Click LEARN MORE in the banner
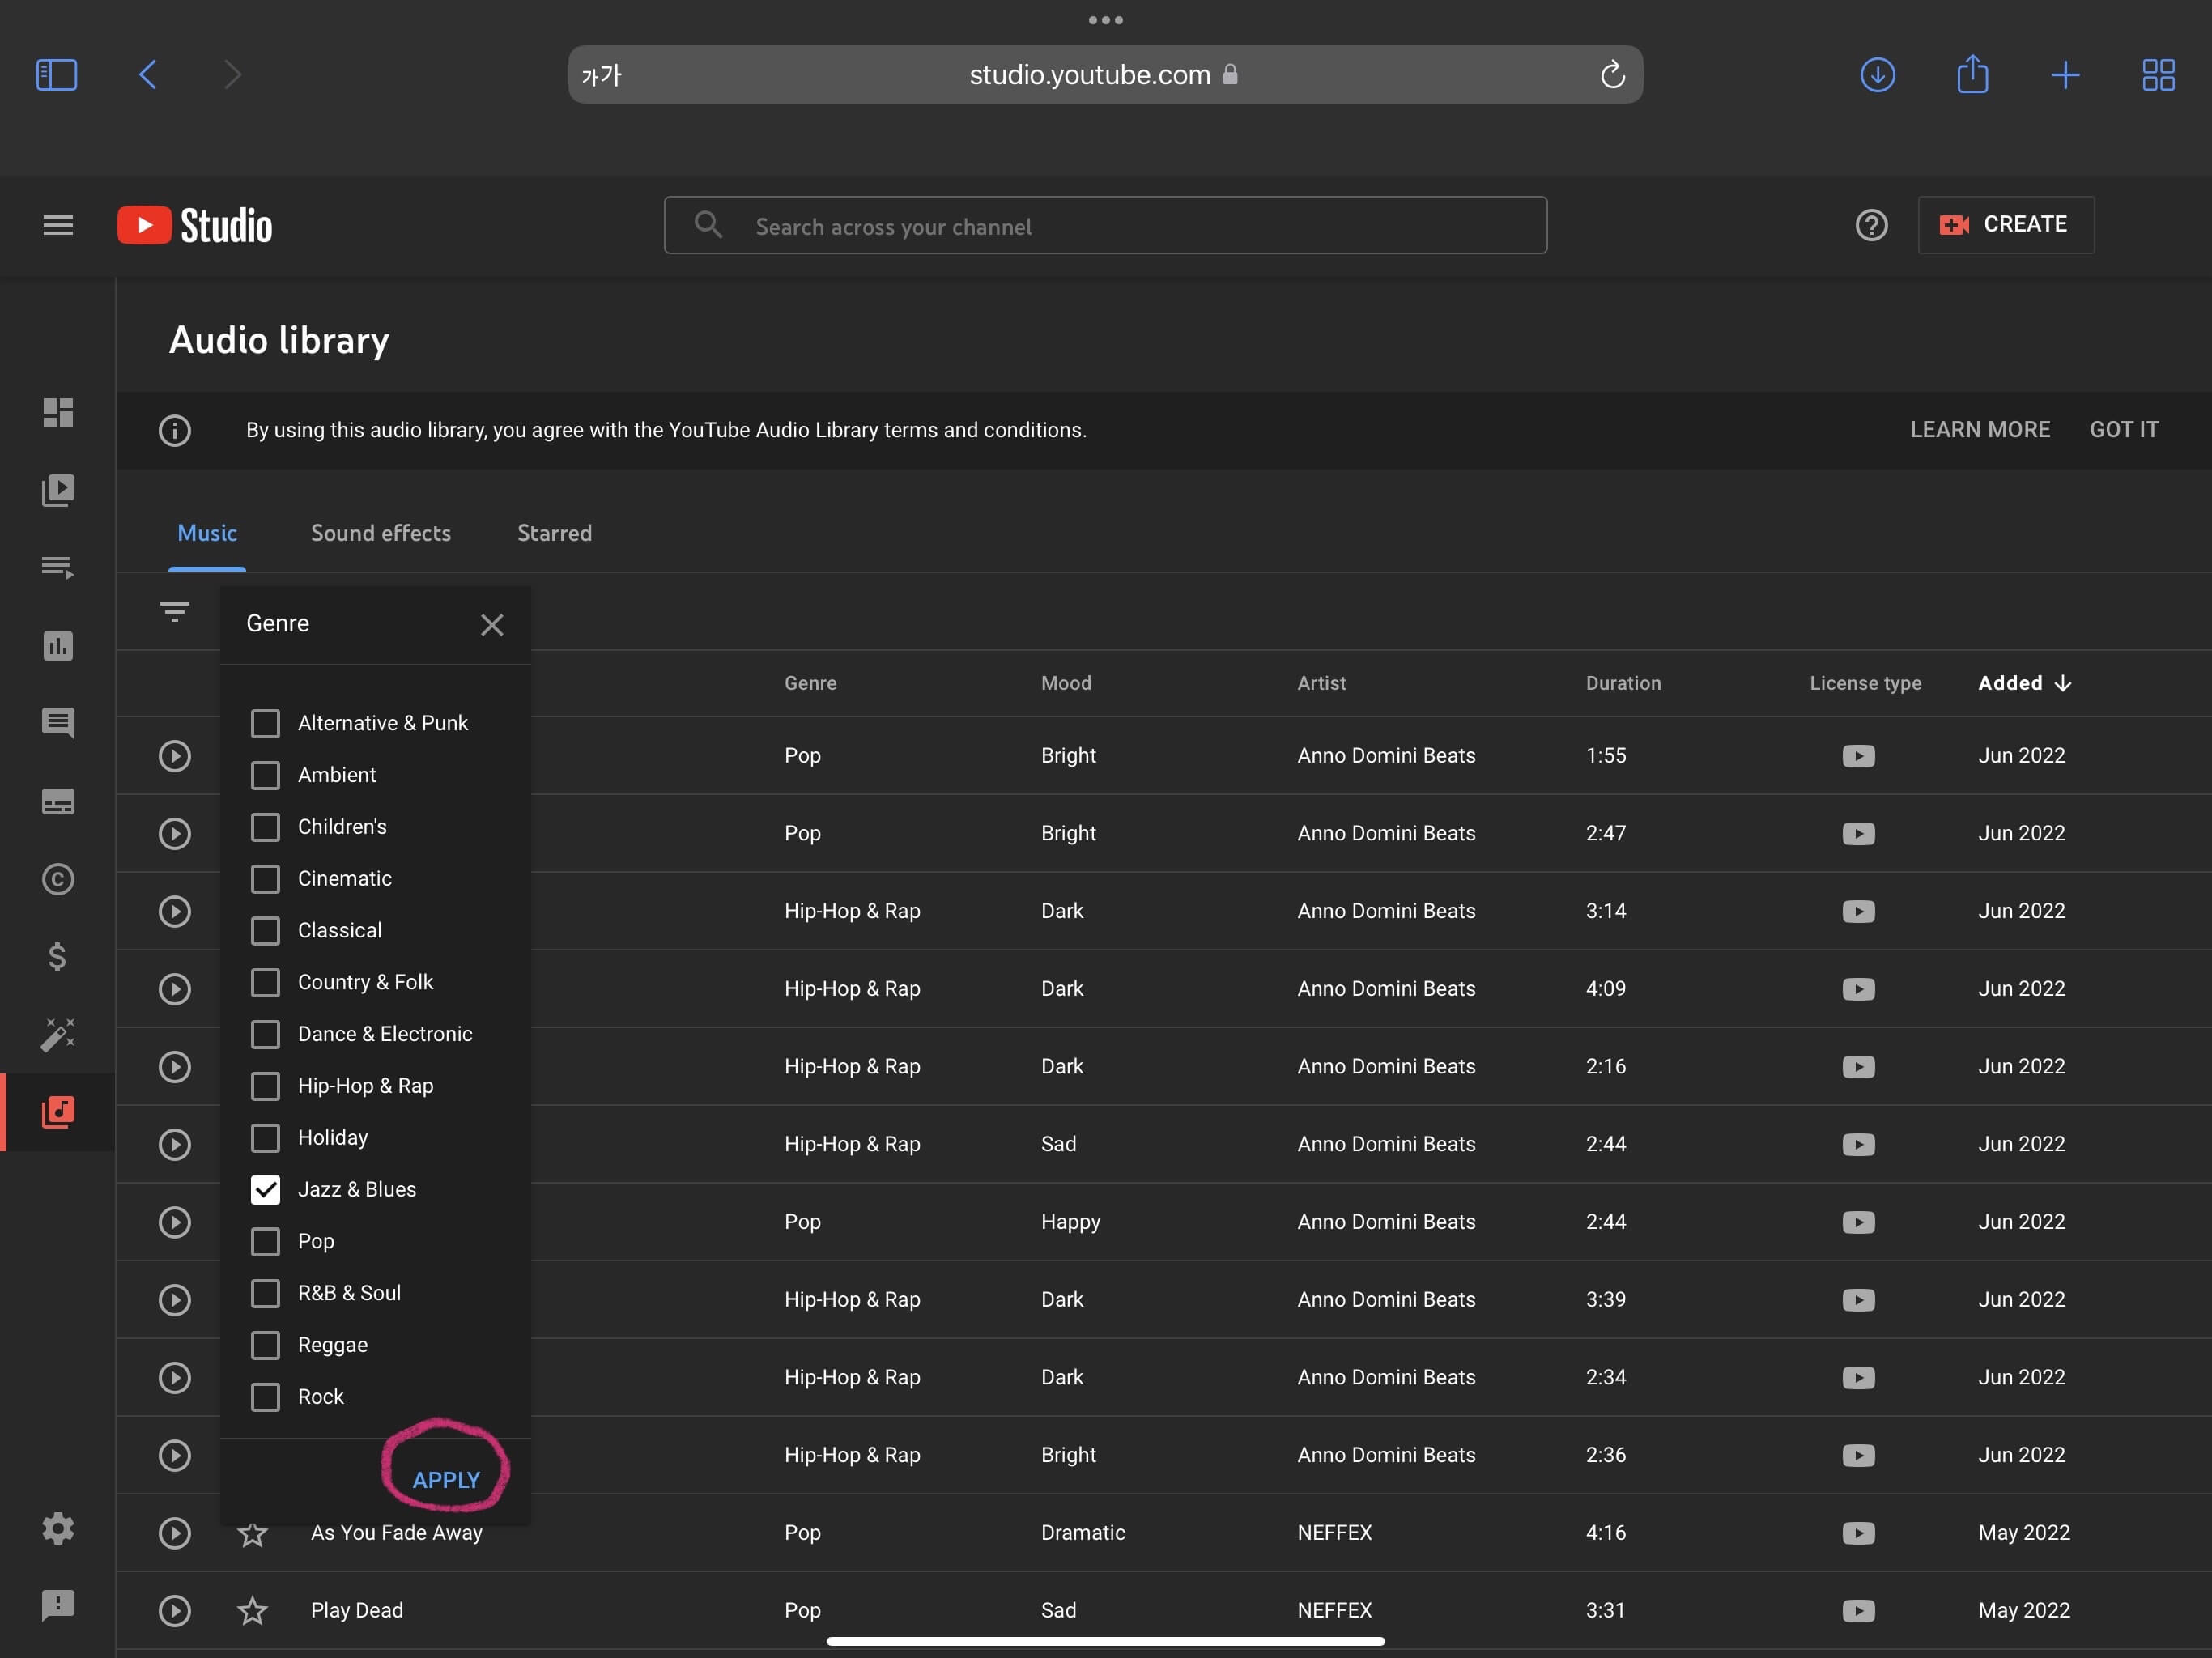This screenshot has height=1658, width=2212. [1979, 430]
